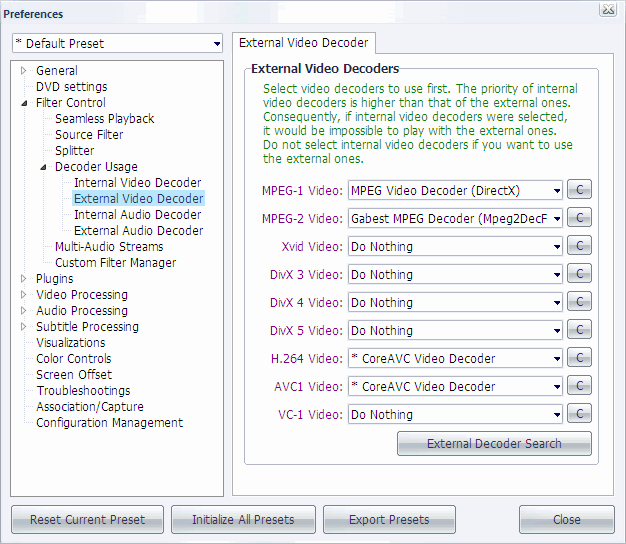Expand the General tree node
Image resolution: width=626 pixels, height=544 pixels.
(x=25, y=71)
